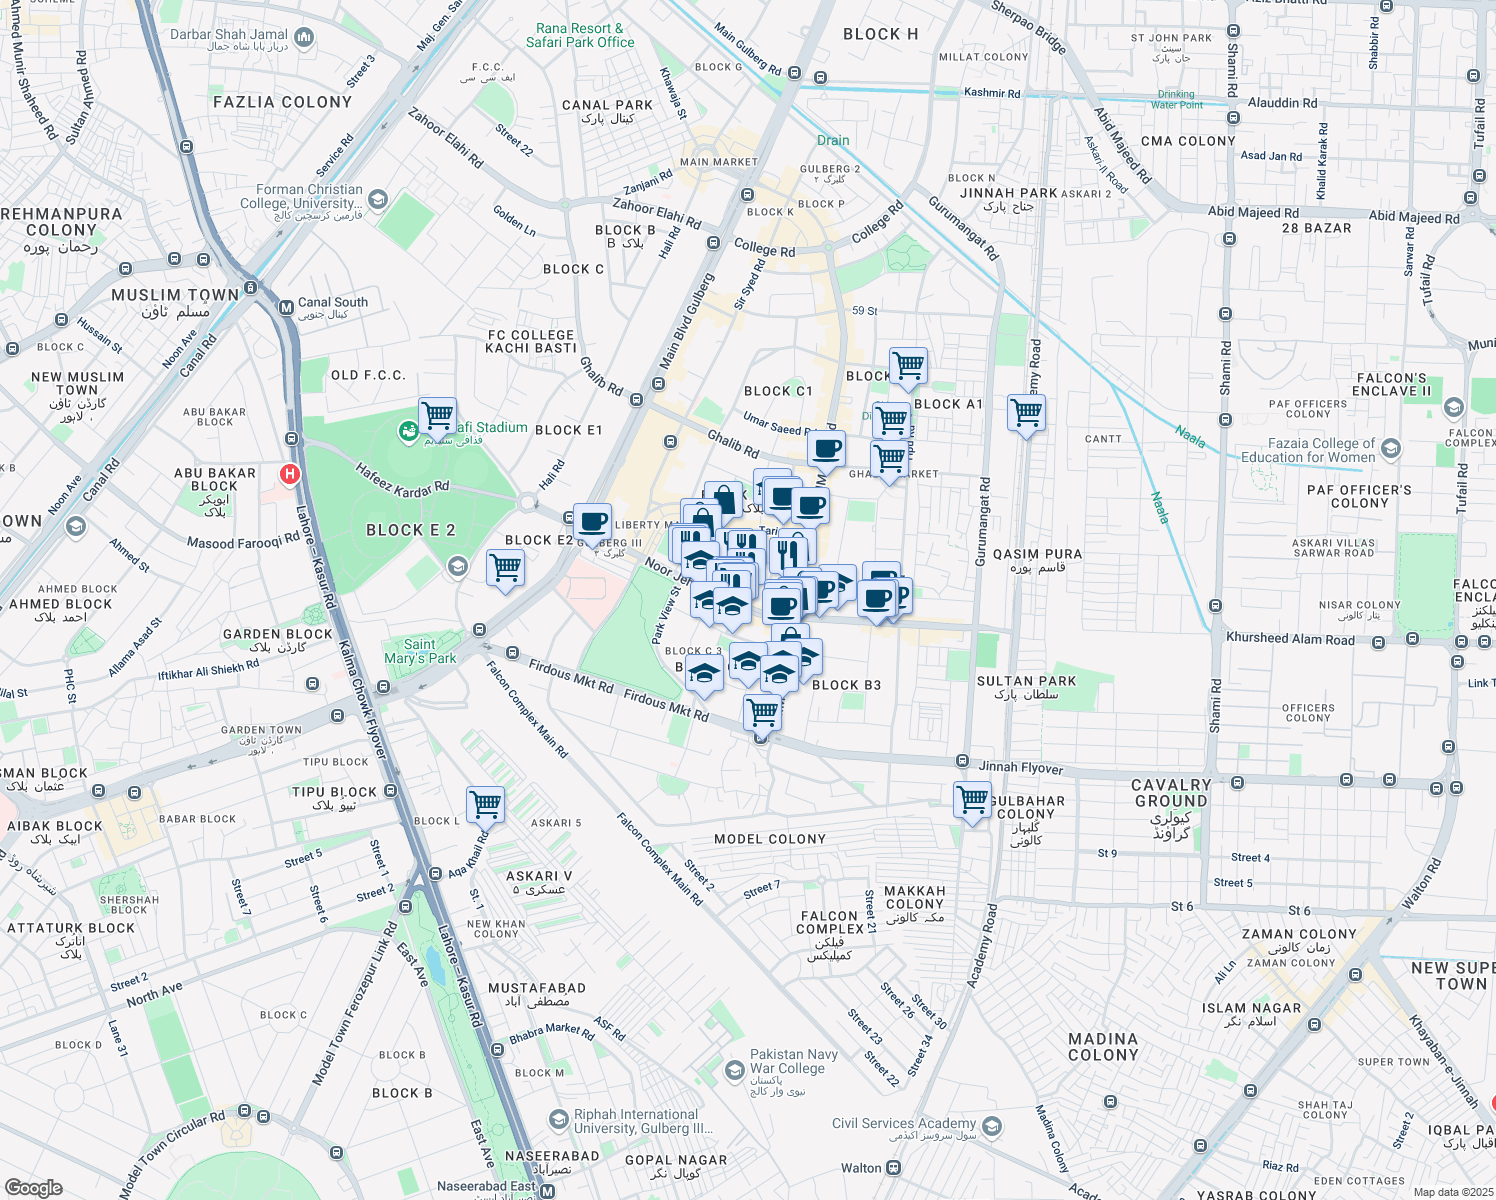Open the Pakistan Navy War College icon
The width and height of the screenshot is (1496, 1200).
tap(735, 1071)
